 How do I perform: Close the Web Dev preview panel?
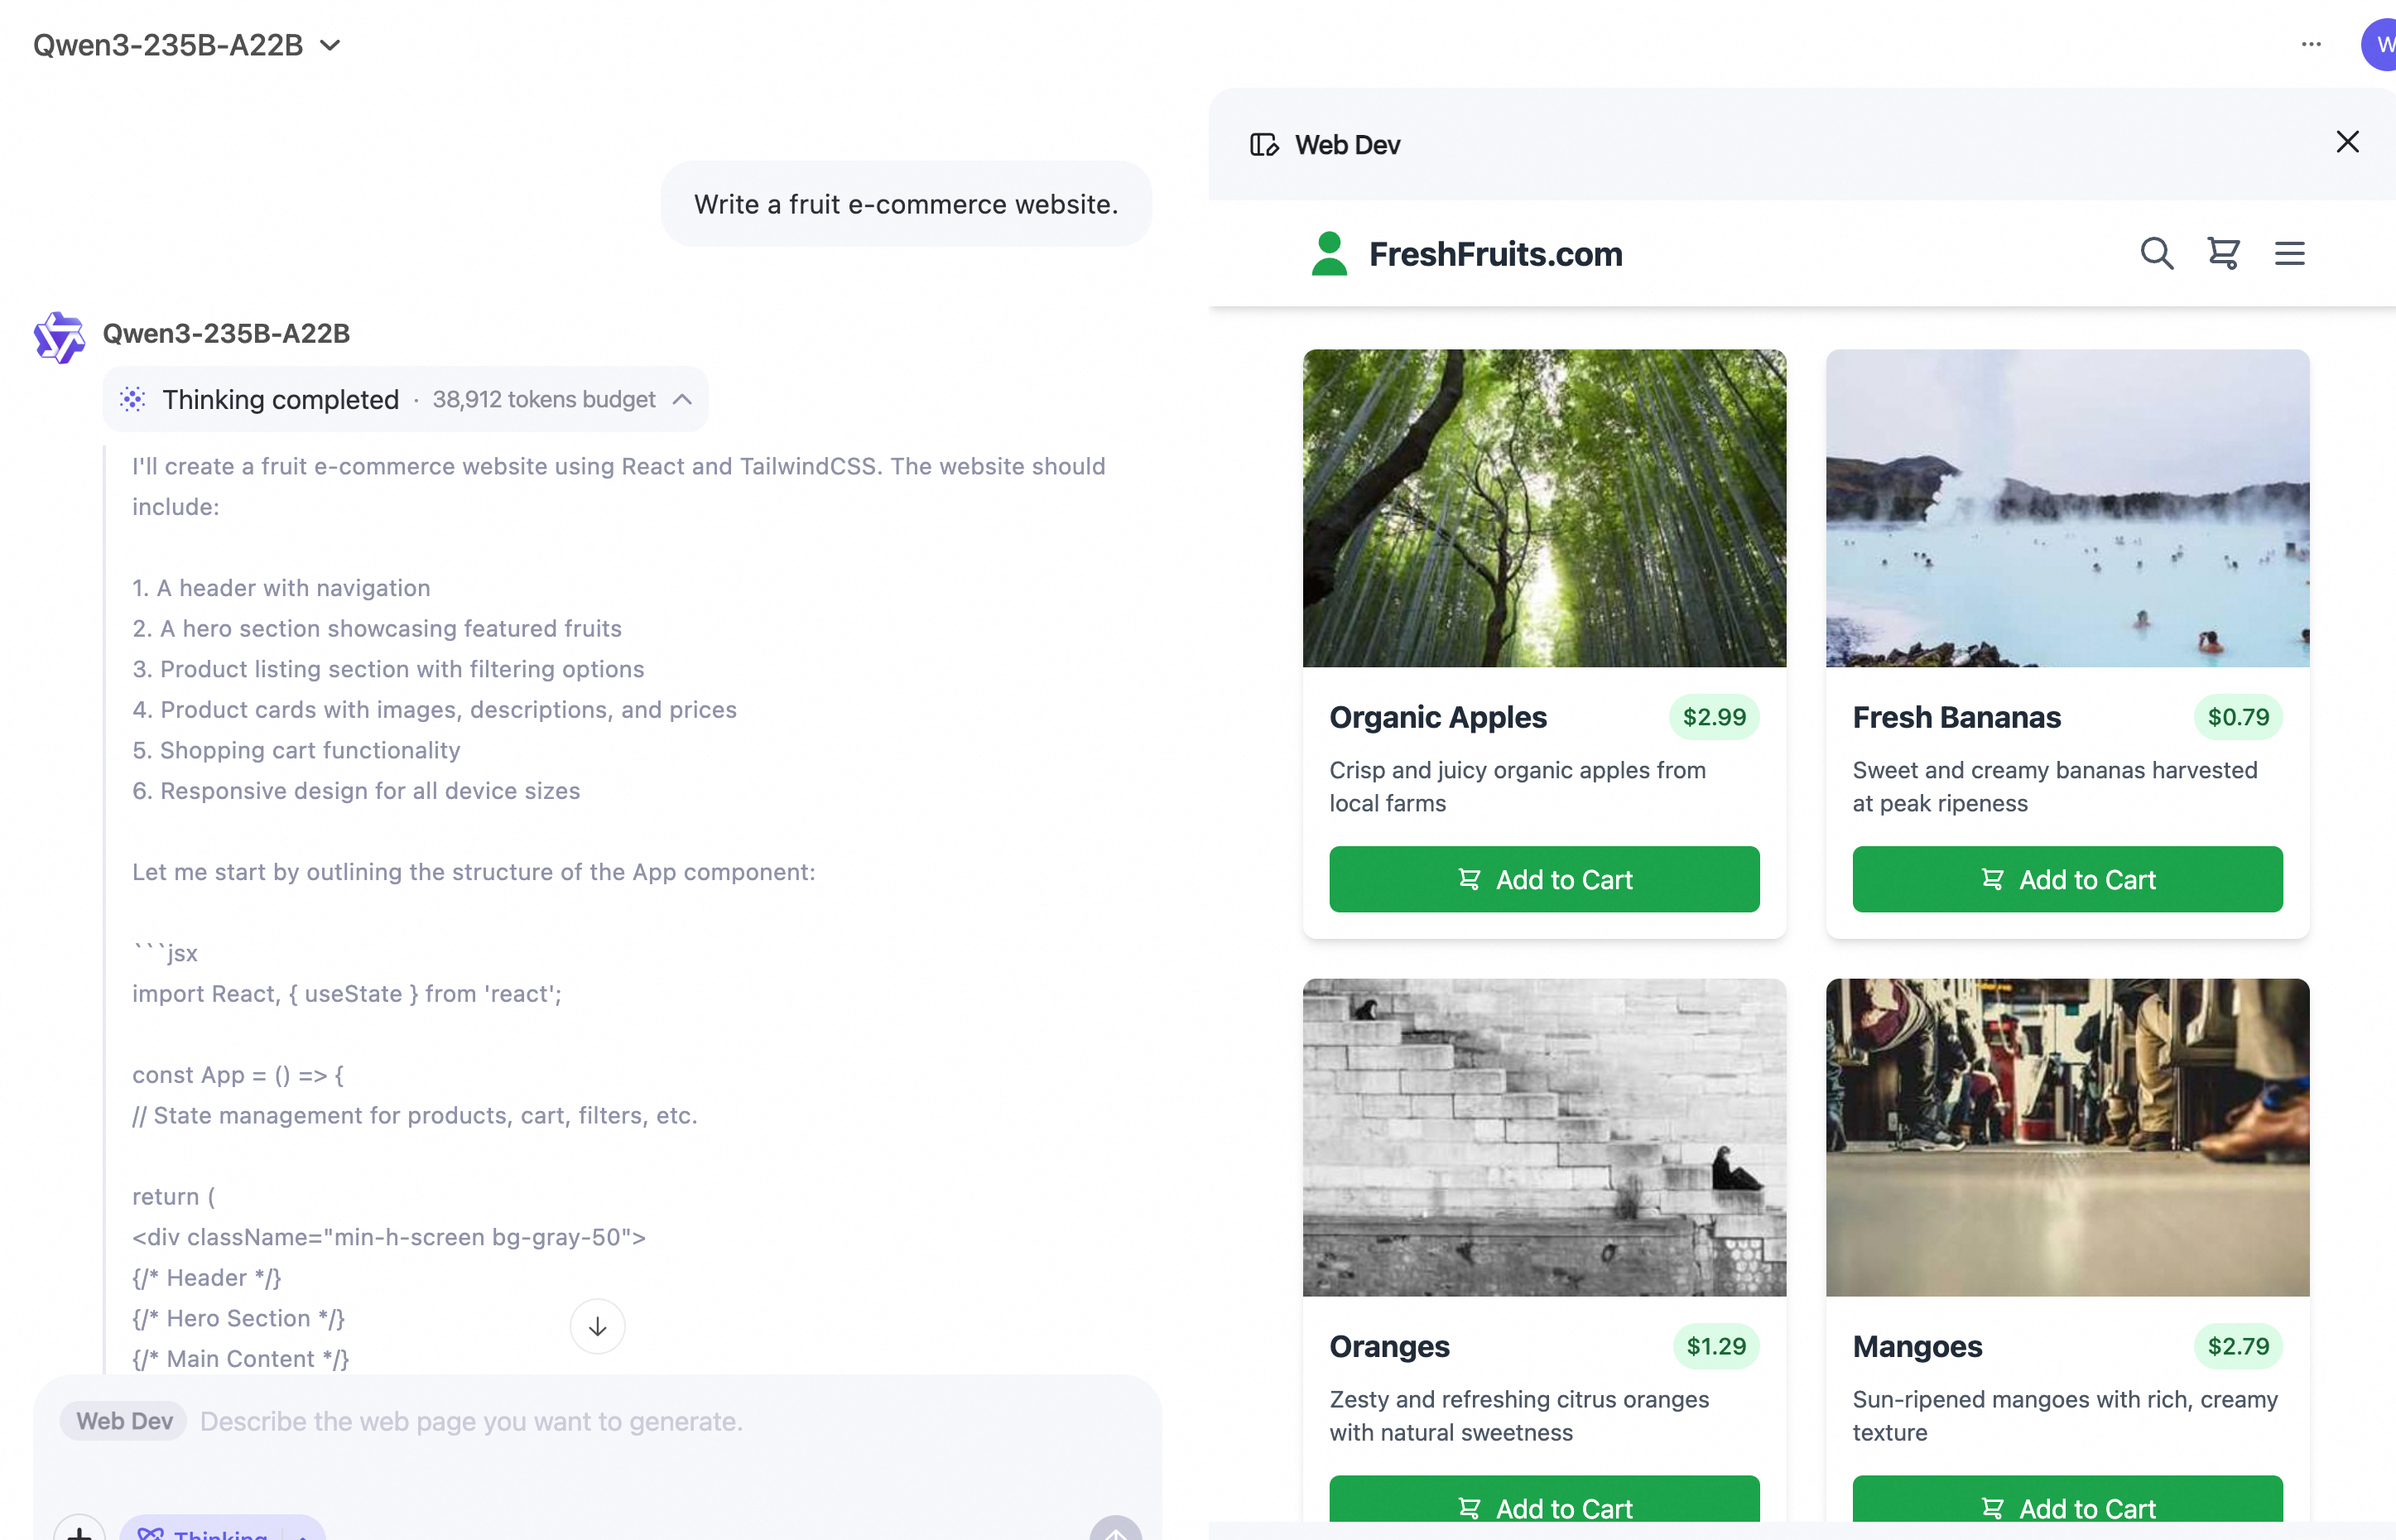tap(2348, 141)
